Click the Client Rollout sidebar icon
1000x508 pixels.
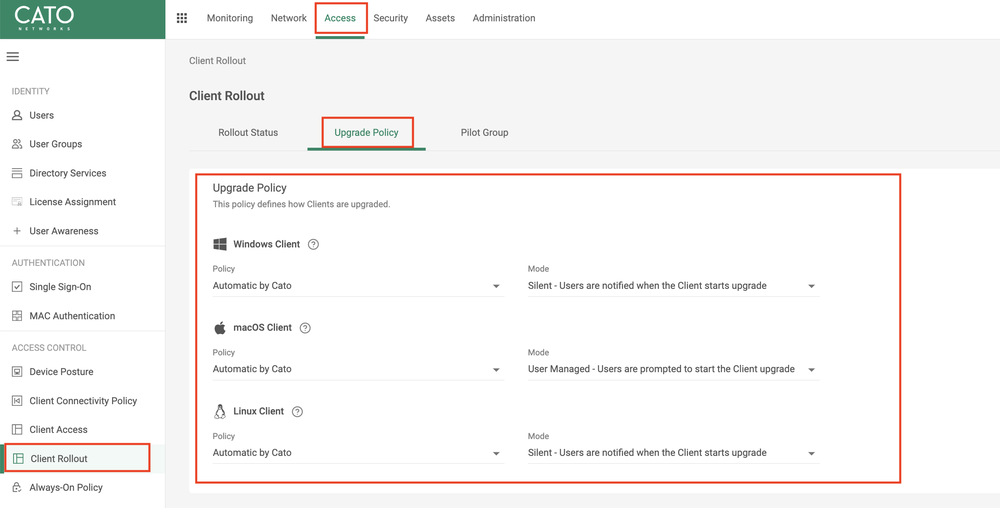point(18,459)
